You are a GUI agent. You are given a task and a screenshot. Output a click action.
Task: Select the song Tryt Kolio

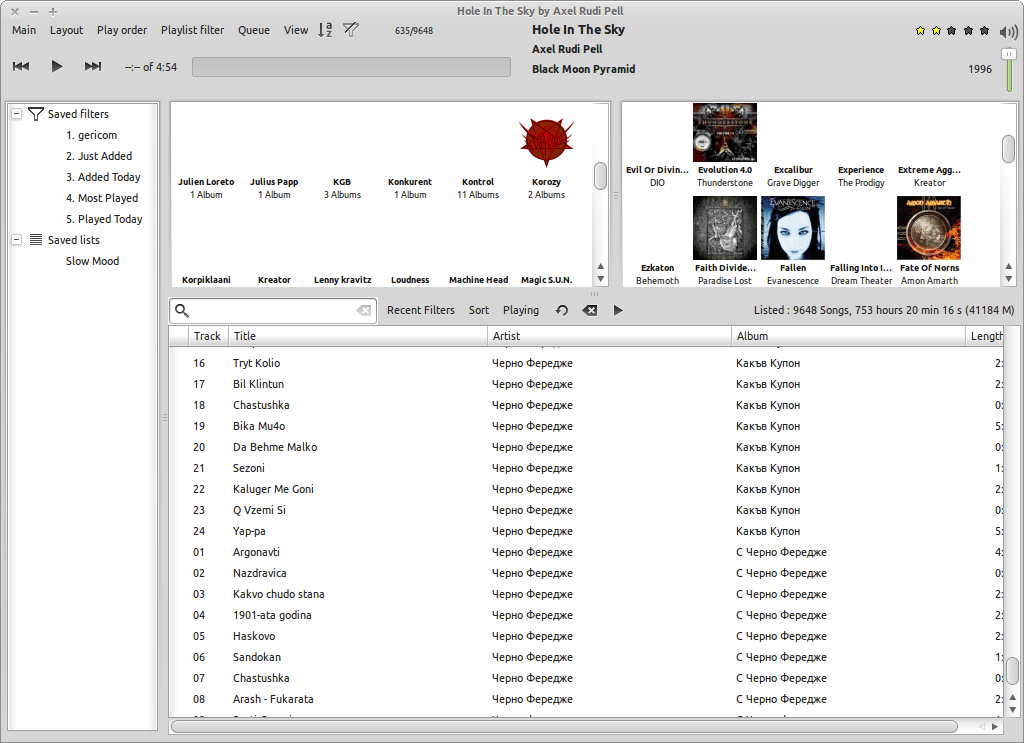tap(586, 363)
